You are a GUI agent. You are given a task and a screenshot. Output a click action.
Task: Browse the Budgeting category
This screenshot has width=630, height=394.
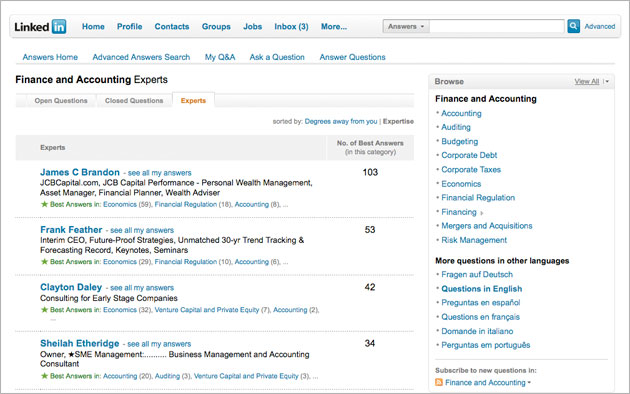coord(460,141)
